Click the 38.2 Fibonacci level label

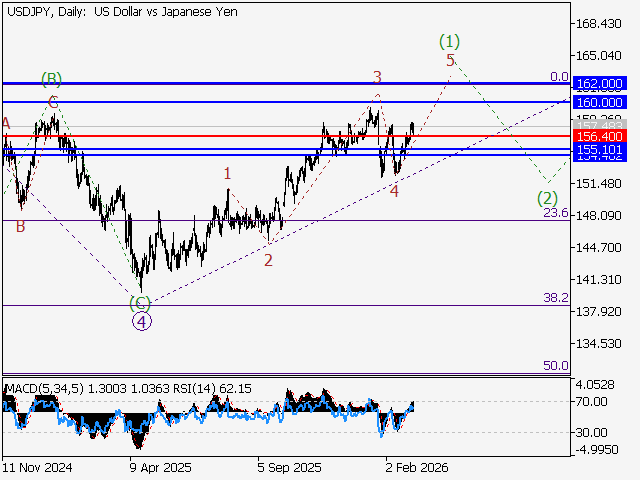click(x=556, y=298)
